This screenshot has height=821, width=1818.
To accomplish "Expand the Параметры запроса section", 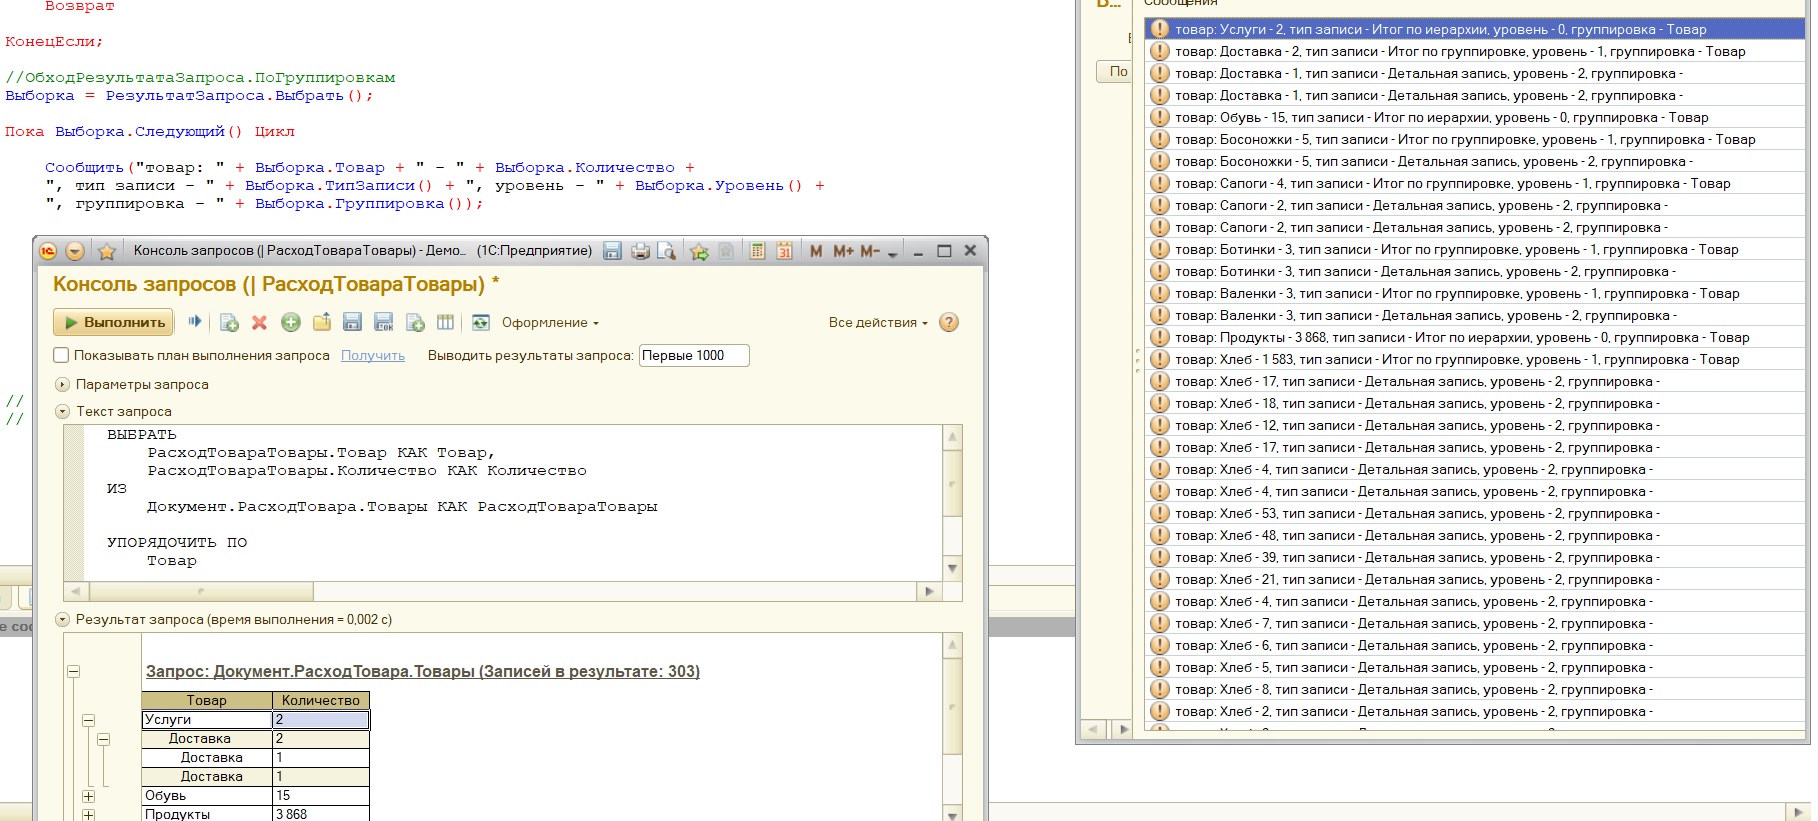I will [x=62, y=384].
